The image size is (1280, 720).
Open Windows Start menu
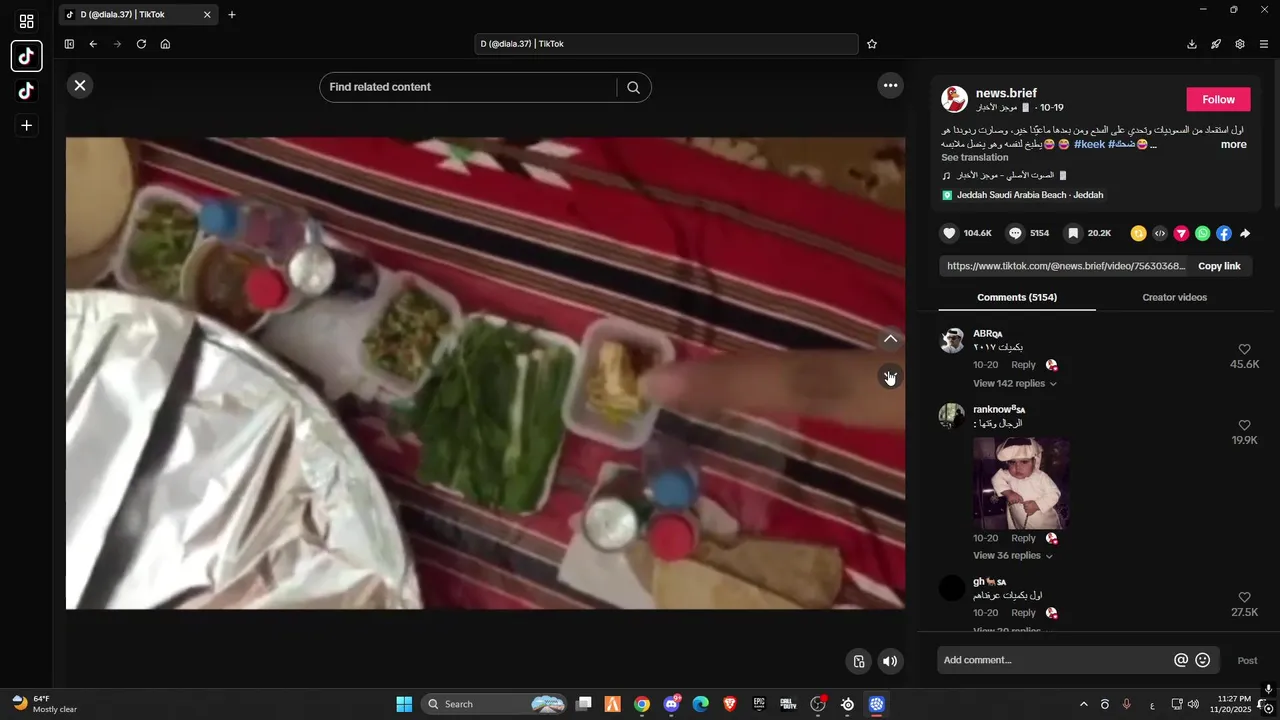(x=404, y=704)
